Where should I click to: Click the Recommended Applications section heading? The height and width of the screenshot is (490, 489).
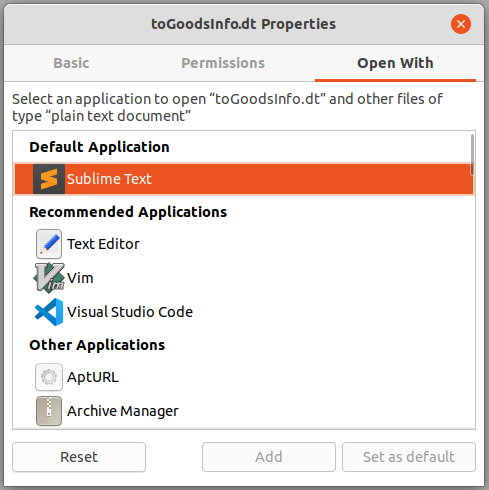128,212
